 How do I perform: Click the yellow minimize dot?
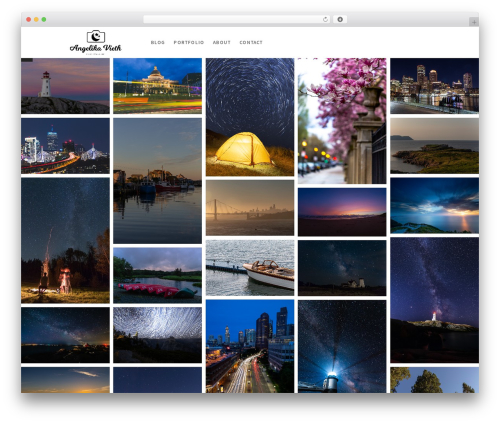coord(36,20)
